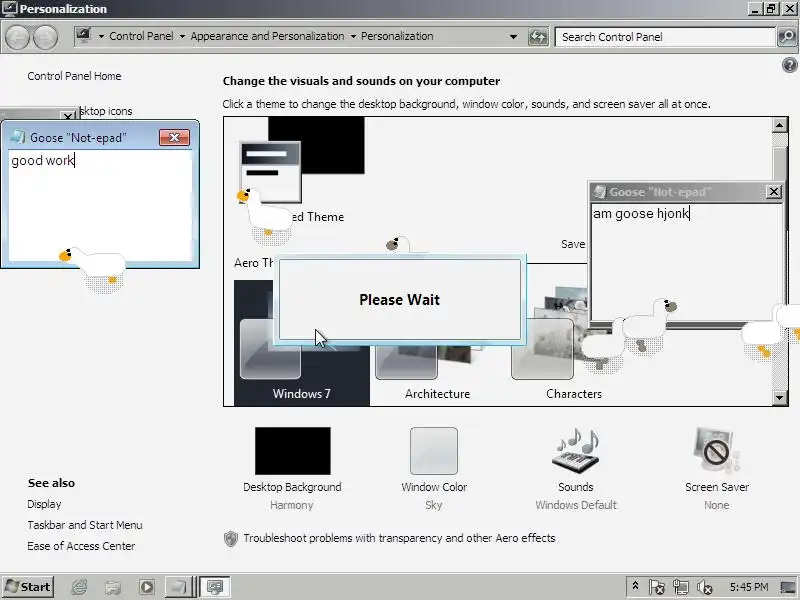Click the refresh button beside address bar
The width and height of the screenshot is (800, 600).
(538, 37)
